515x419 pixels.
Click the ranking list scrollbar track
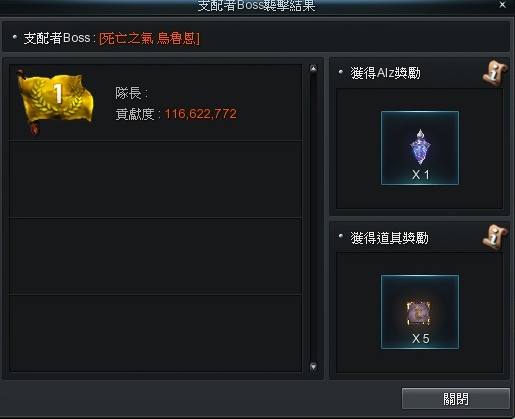point(313,218)
